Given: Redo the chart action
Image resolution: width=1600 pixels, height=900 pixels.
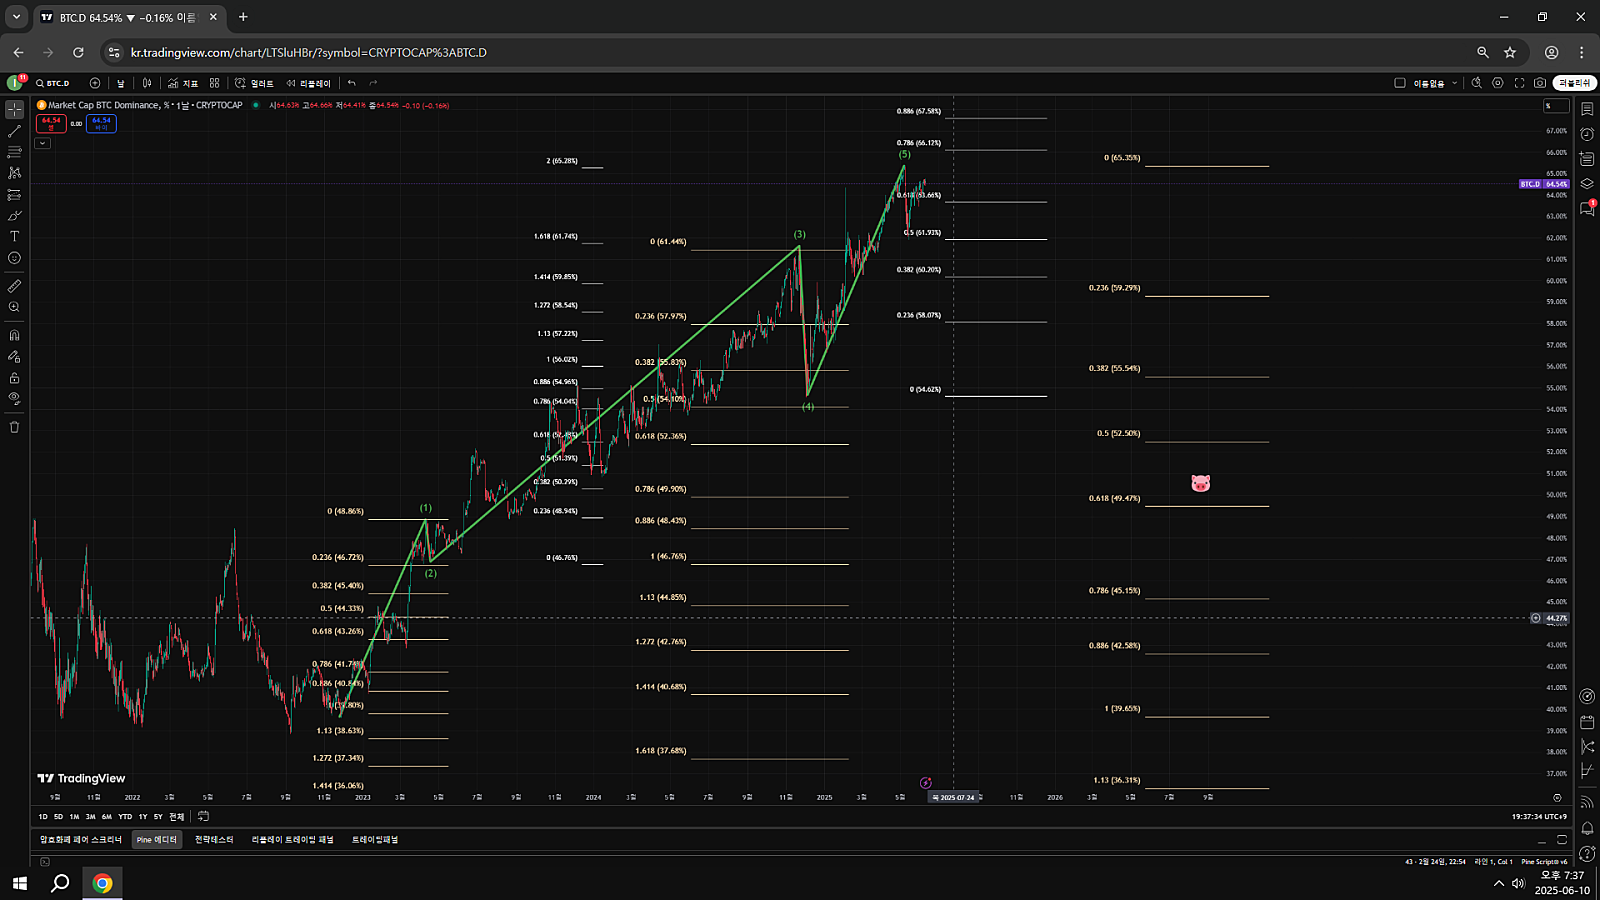Looking at the screenshot, I should (373, 83).
